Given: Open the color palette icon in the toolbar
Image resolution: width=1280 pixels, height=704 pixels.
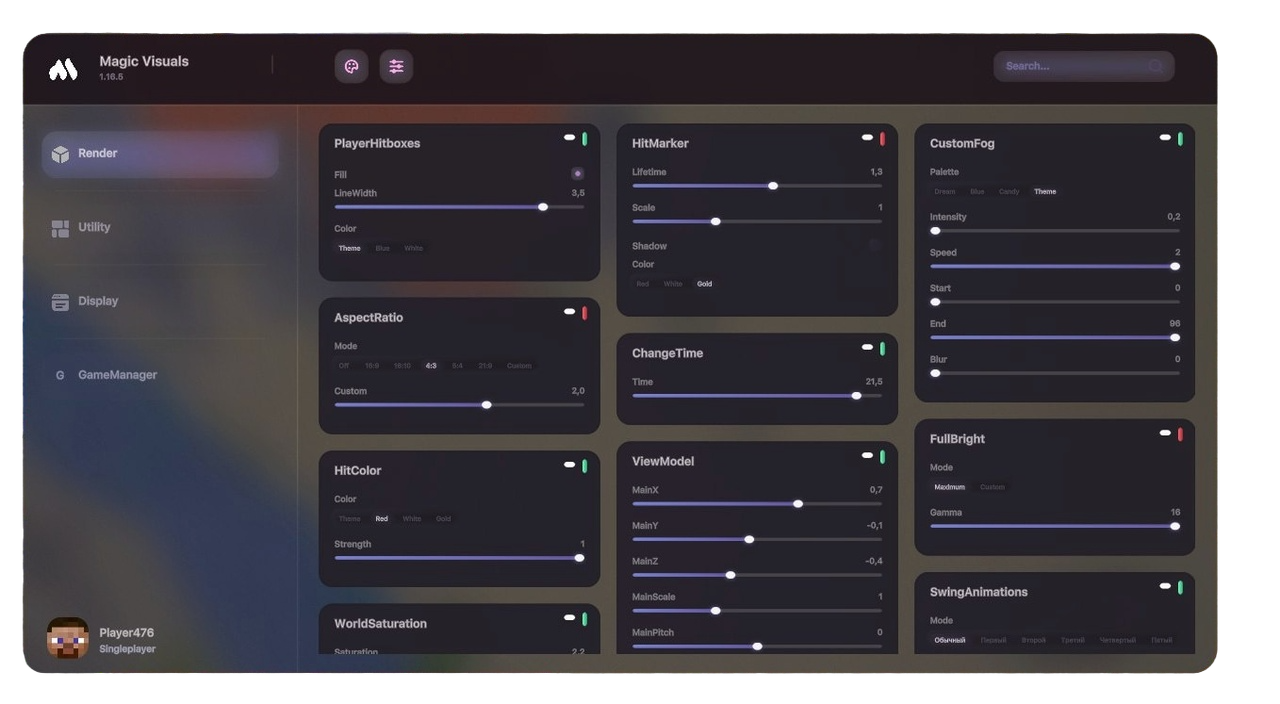Looking at the screenshot, I should [351, 66].
